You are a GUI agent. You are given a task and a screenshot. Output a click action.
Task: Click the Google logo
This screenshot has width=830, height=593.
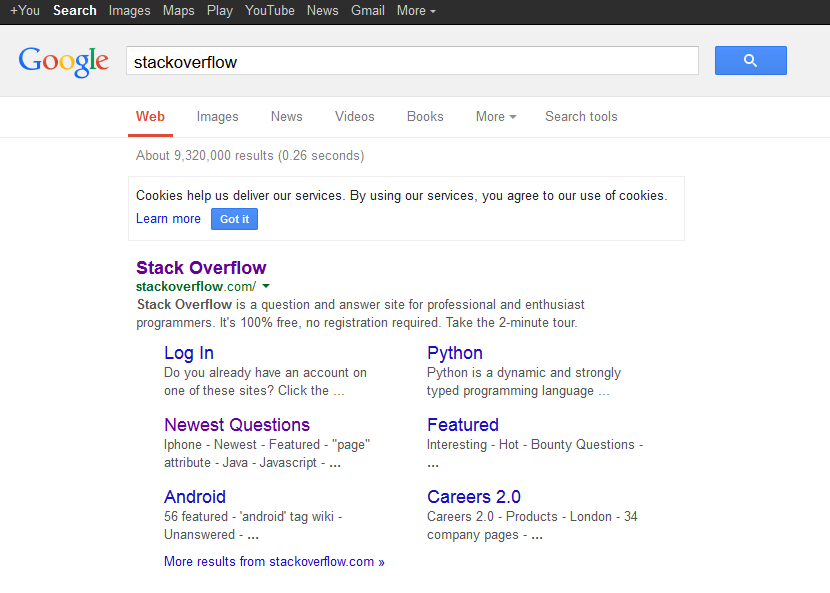[64, 62]
